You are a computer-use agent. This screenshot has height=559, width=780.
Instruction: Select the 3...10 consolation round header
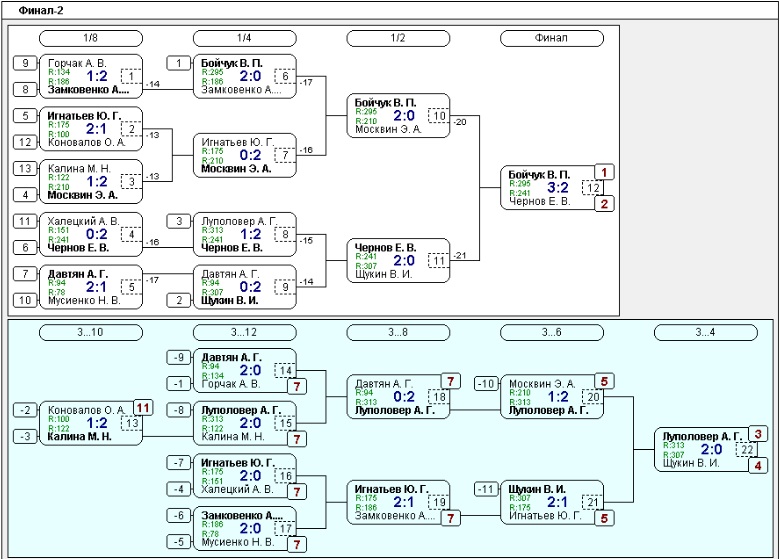[x=91, y=333]
